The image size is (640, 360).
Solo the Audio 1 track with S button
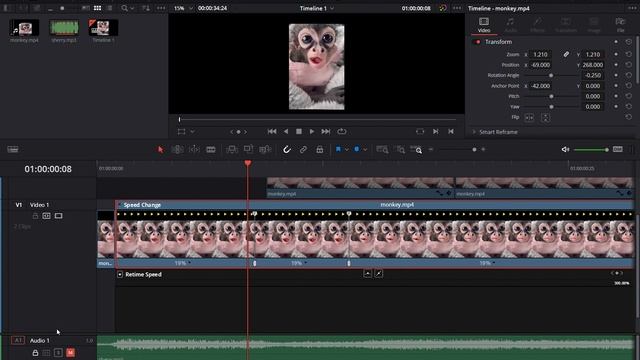(x=58, y=352)
